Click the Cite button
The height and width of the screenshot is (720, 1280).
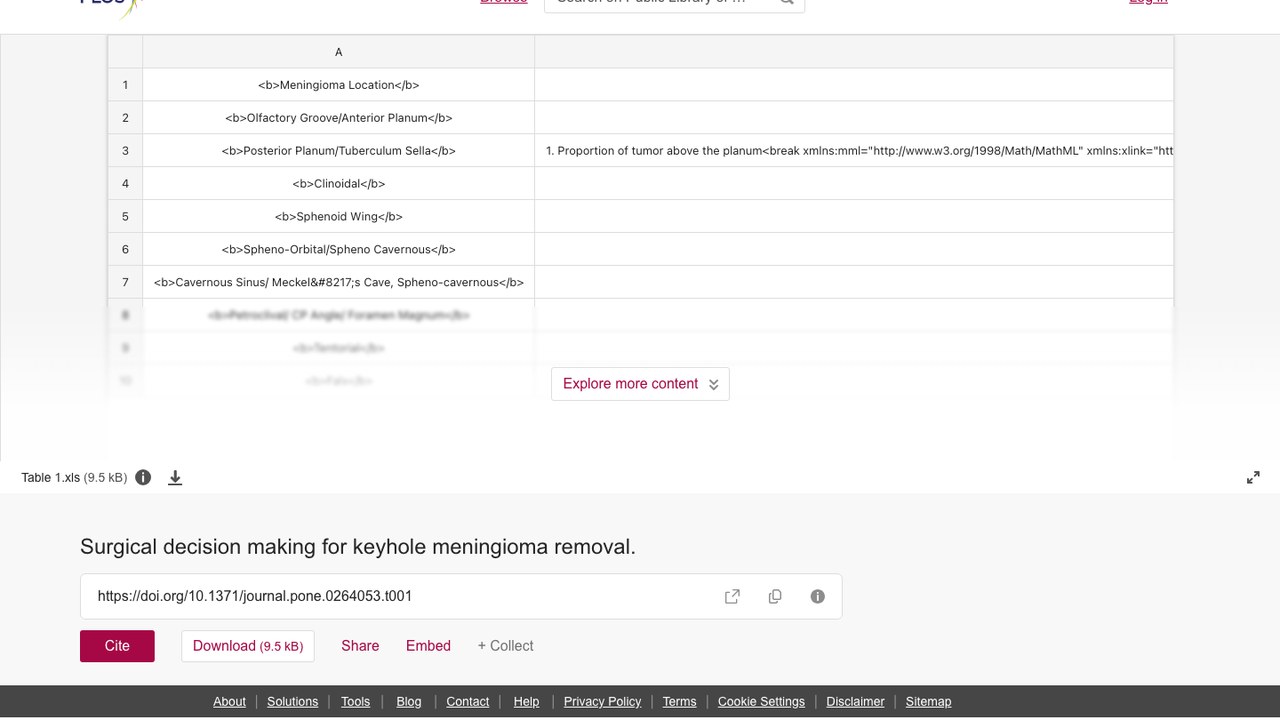[117, 646]
